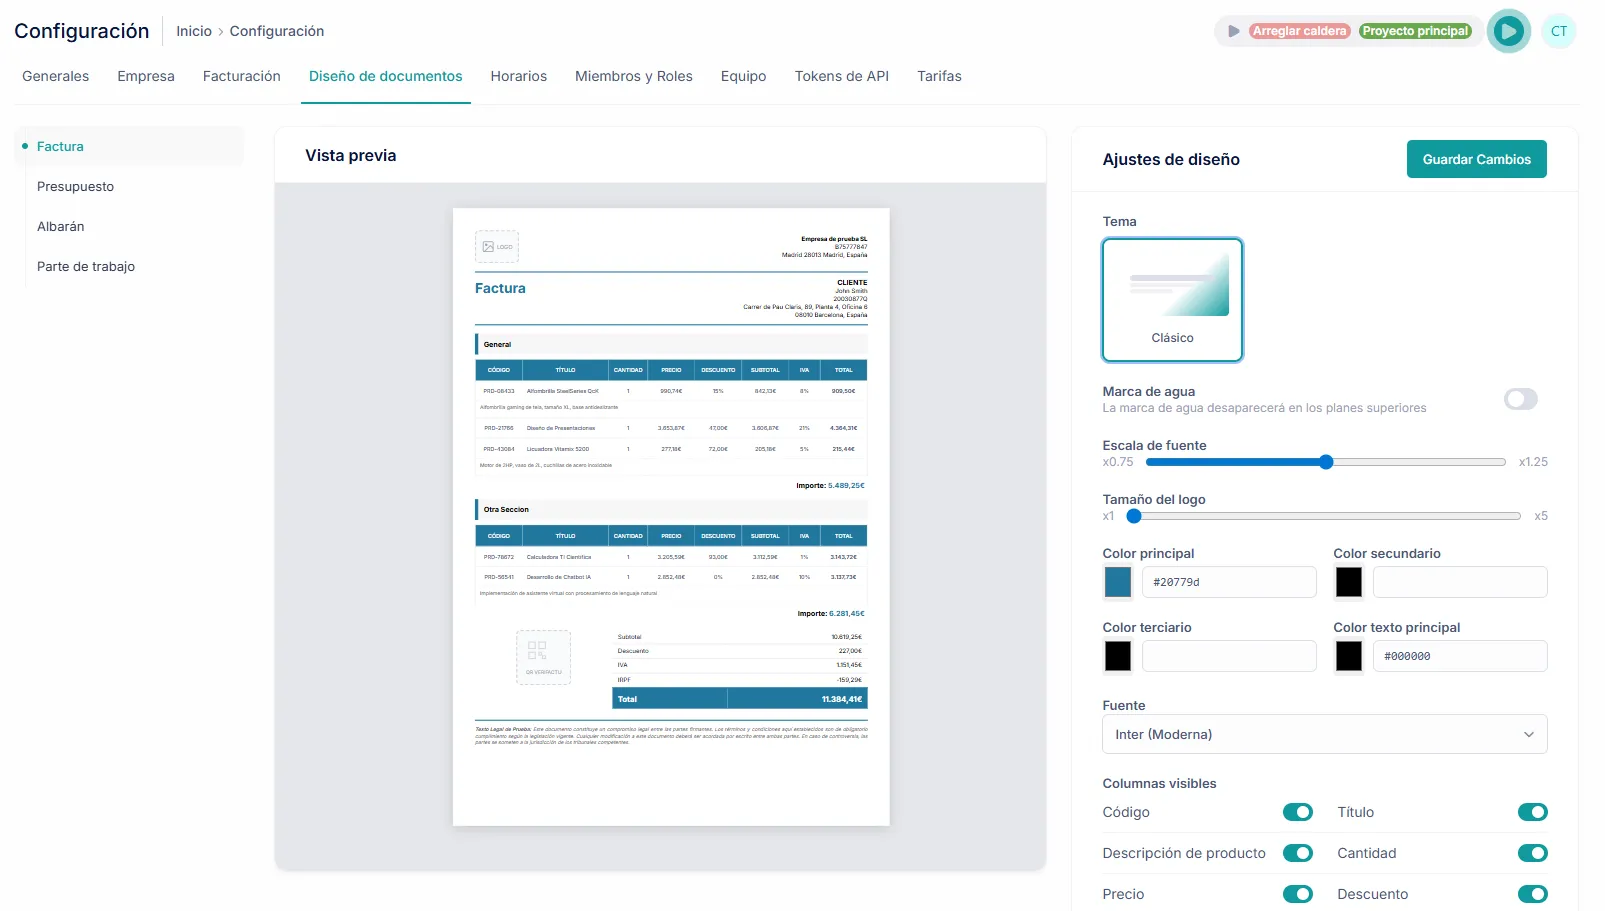This screenshot has height=911, width=1605.
Task: Click the teal play timer button
Action: click(1508, 31)
